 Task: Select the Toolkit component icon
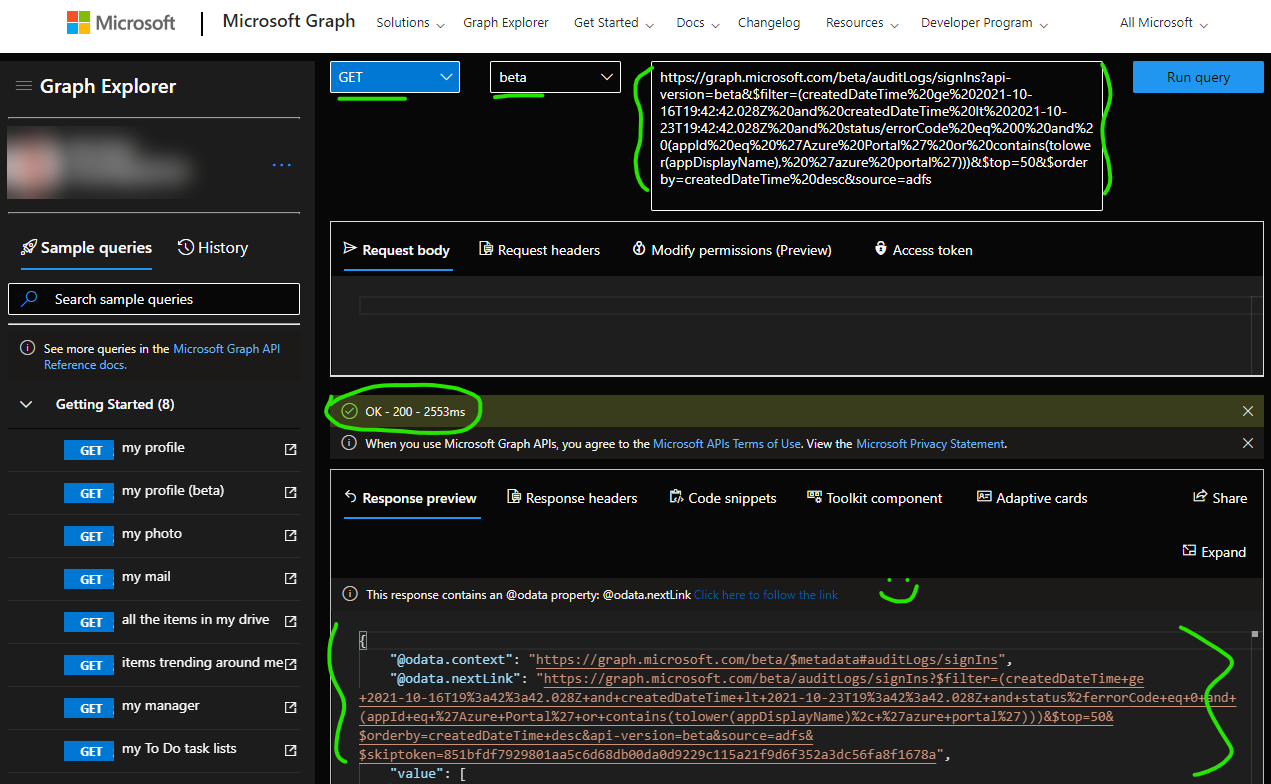(x=874, y=497)
